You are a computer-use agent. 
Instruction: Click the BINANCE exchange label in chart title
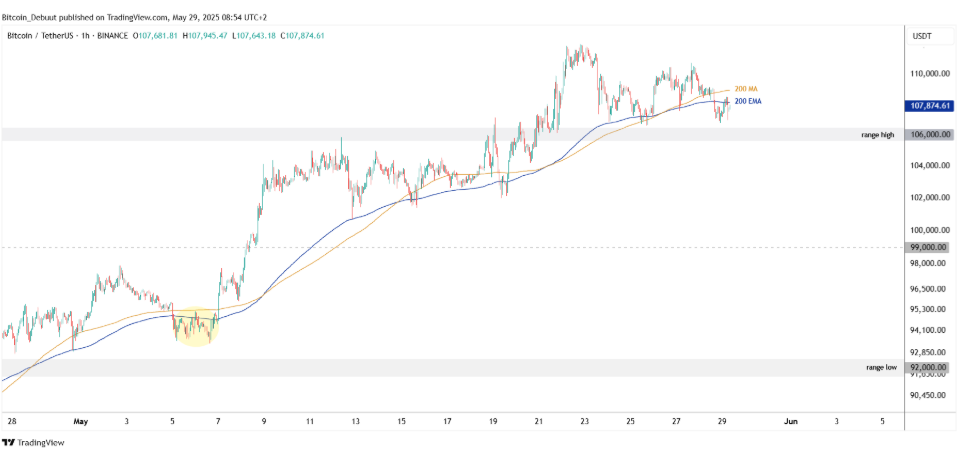pyautogui.click(x=113, y=36)
